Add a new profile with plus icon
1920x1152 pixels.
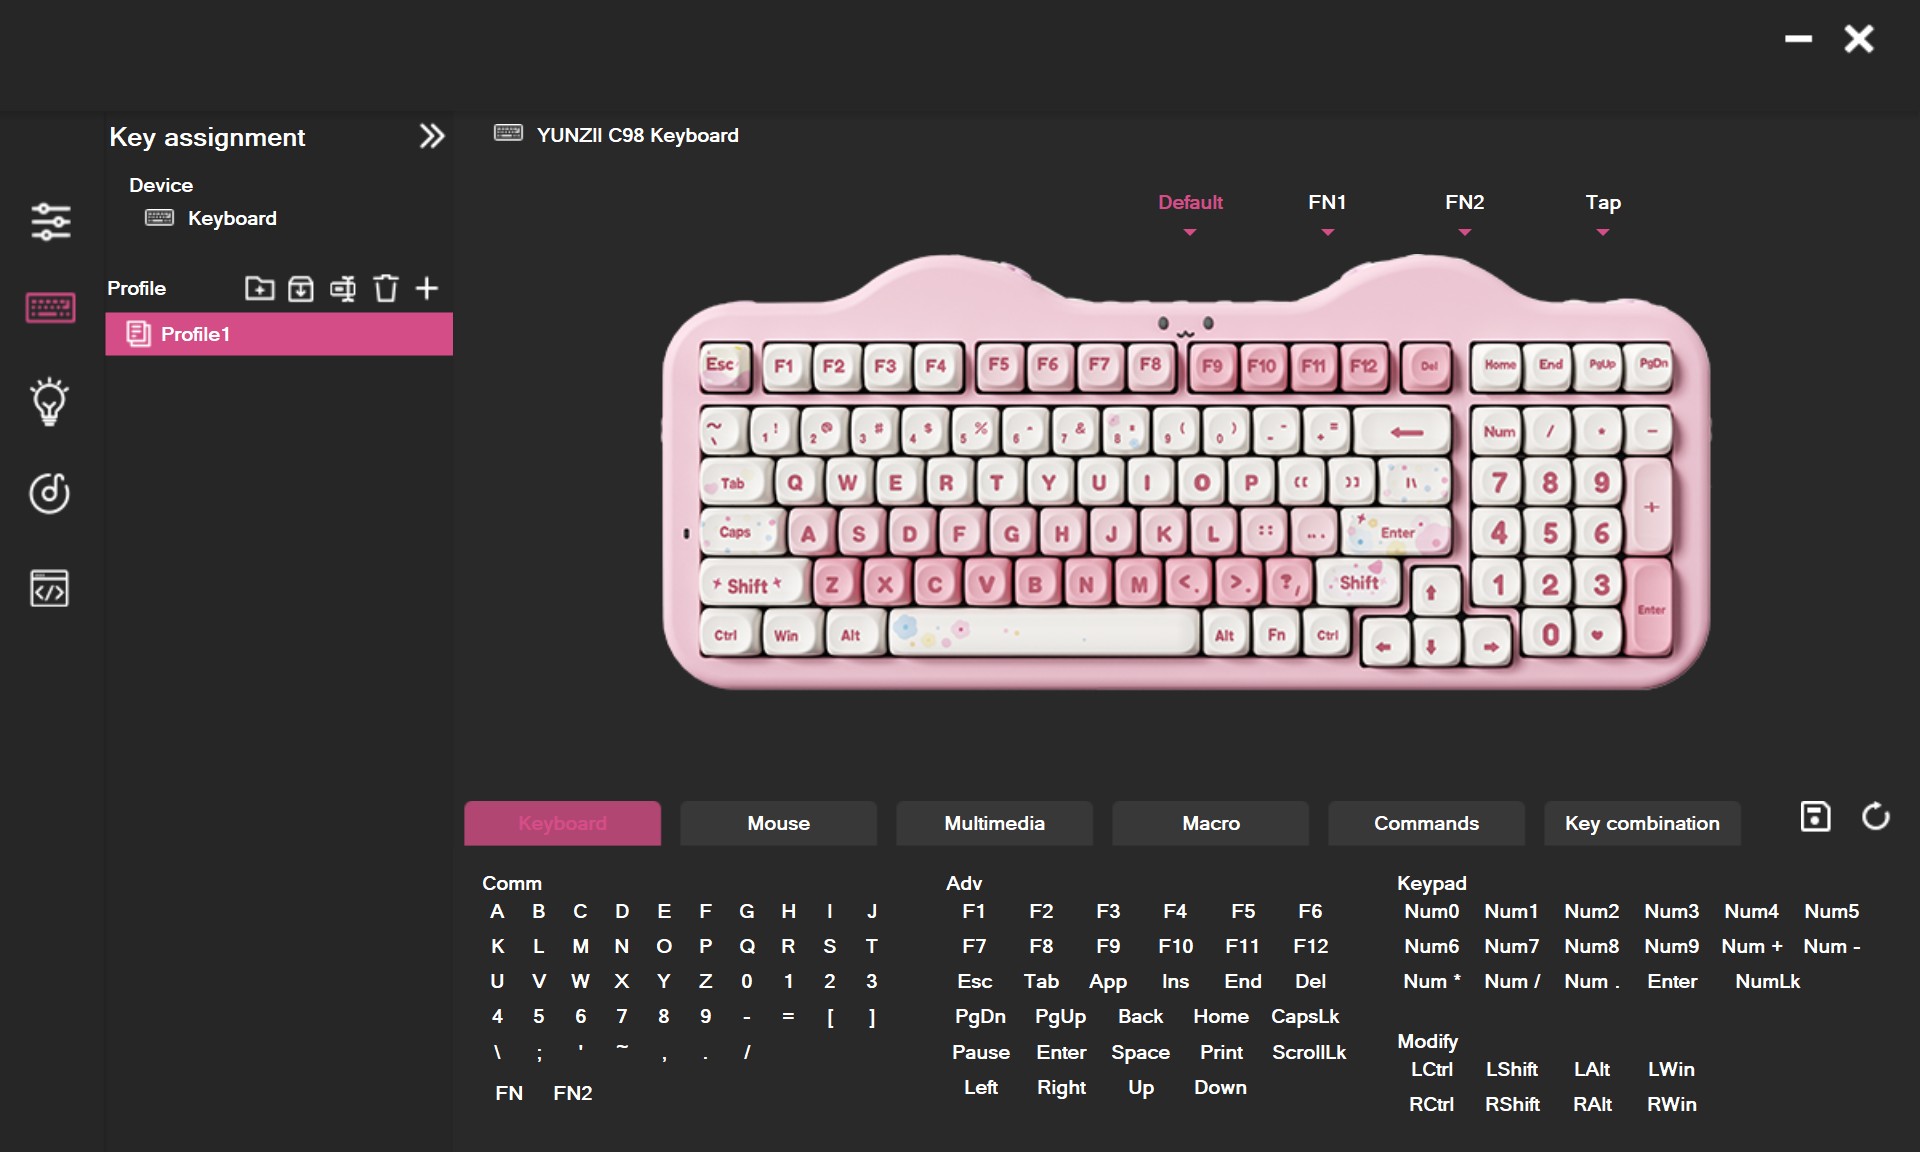point(427,288)
